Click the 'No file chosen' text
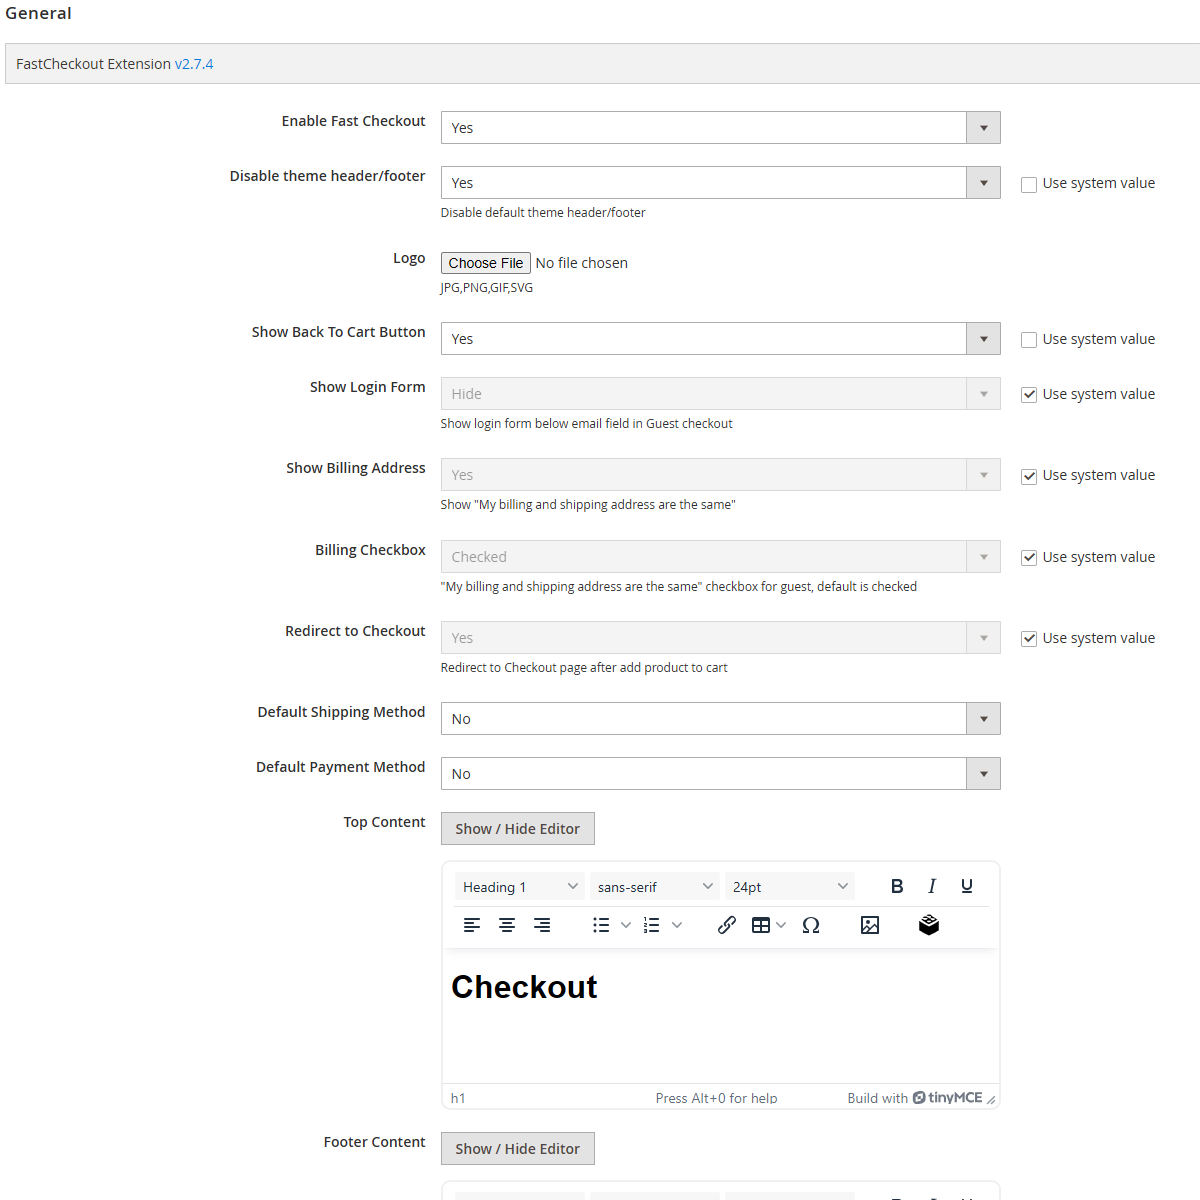The image size is (1200, 1200). pyautogui.click(x=582, y=263)
